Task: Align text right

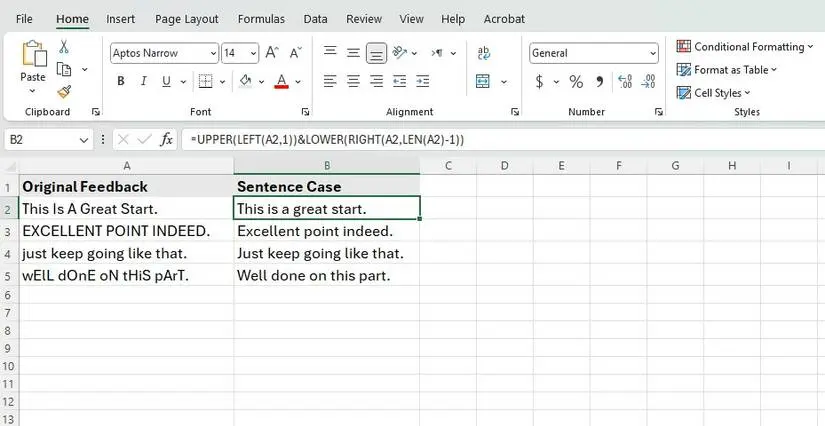Action: [376, 82]
